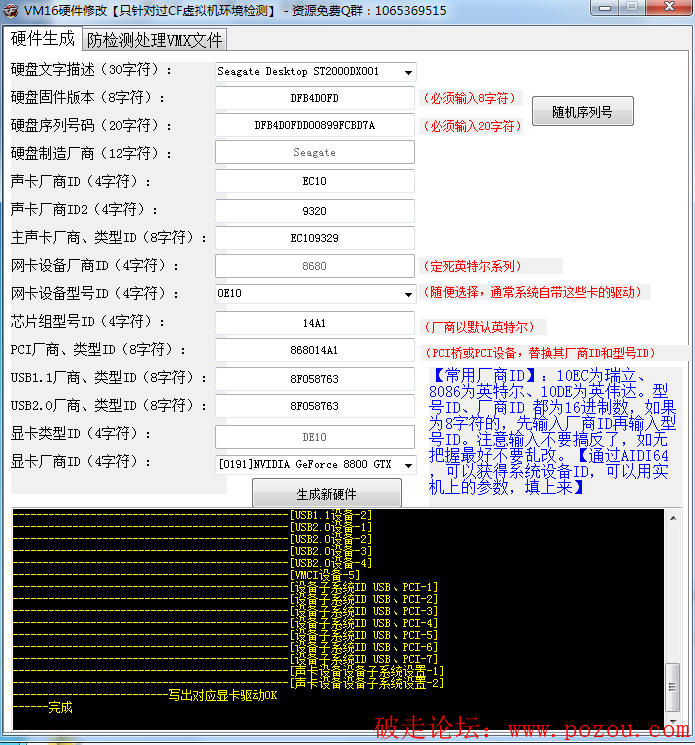
Task: Click the PCI厂商、类型ID input field
Action: click(x=314, y=350)
